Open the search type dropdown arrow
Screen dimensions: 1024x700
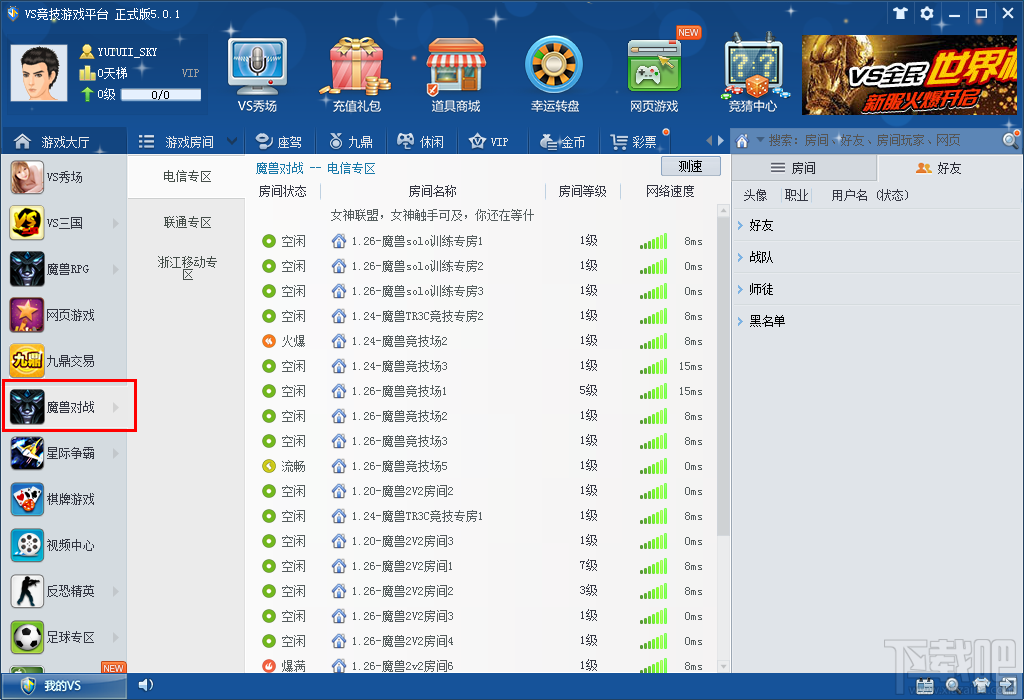(760, 140)
